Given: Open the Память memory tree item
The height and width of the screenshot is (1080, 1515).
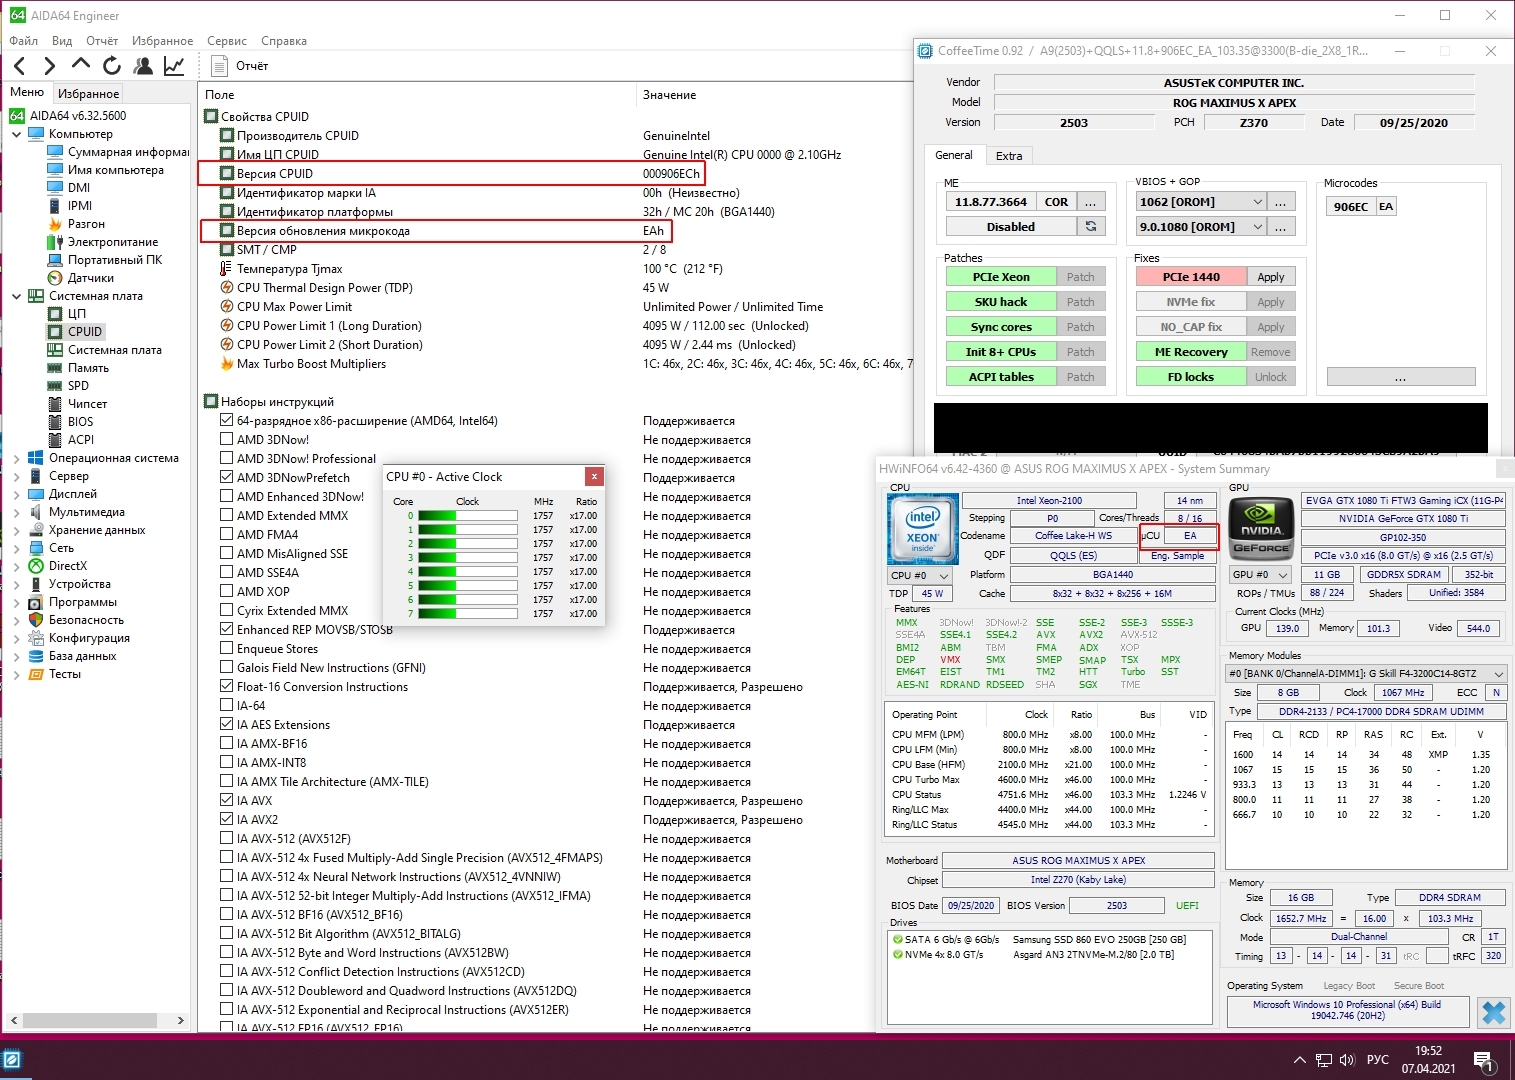Looking at the screenshot, I should pyautogui.click(x=88, y=368).
